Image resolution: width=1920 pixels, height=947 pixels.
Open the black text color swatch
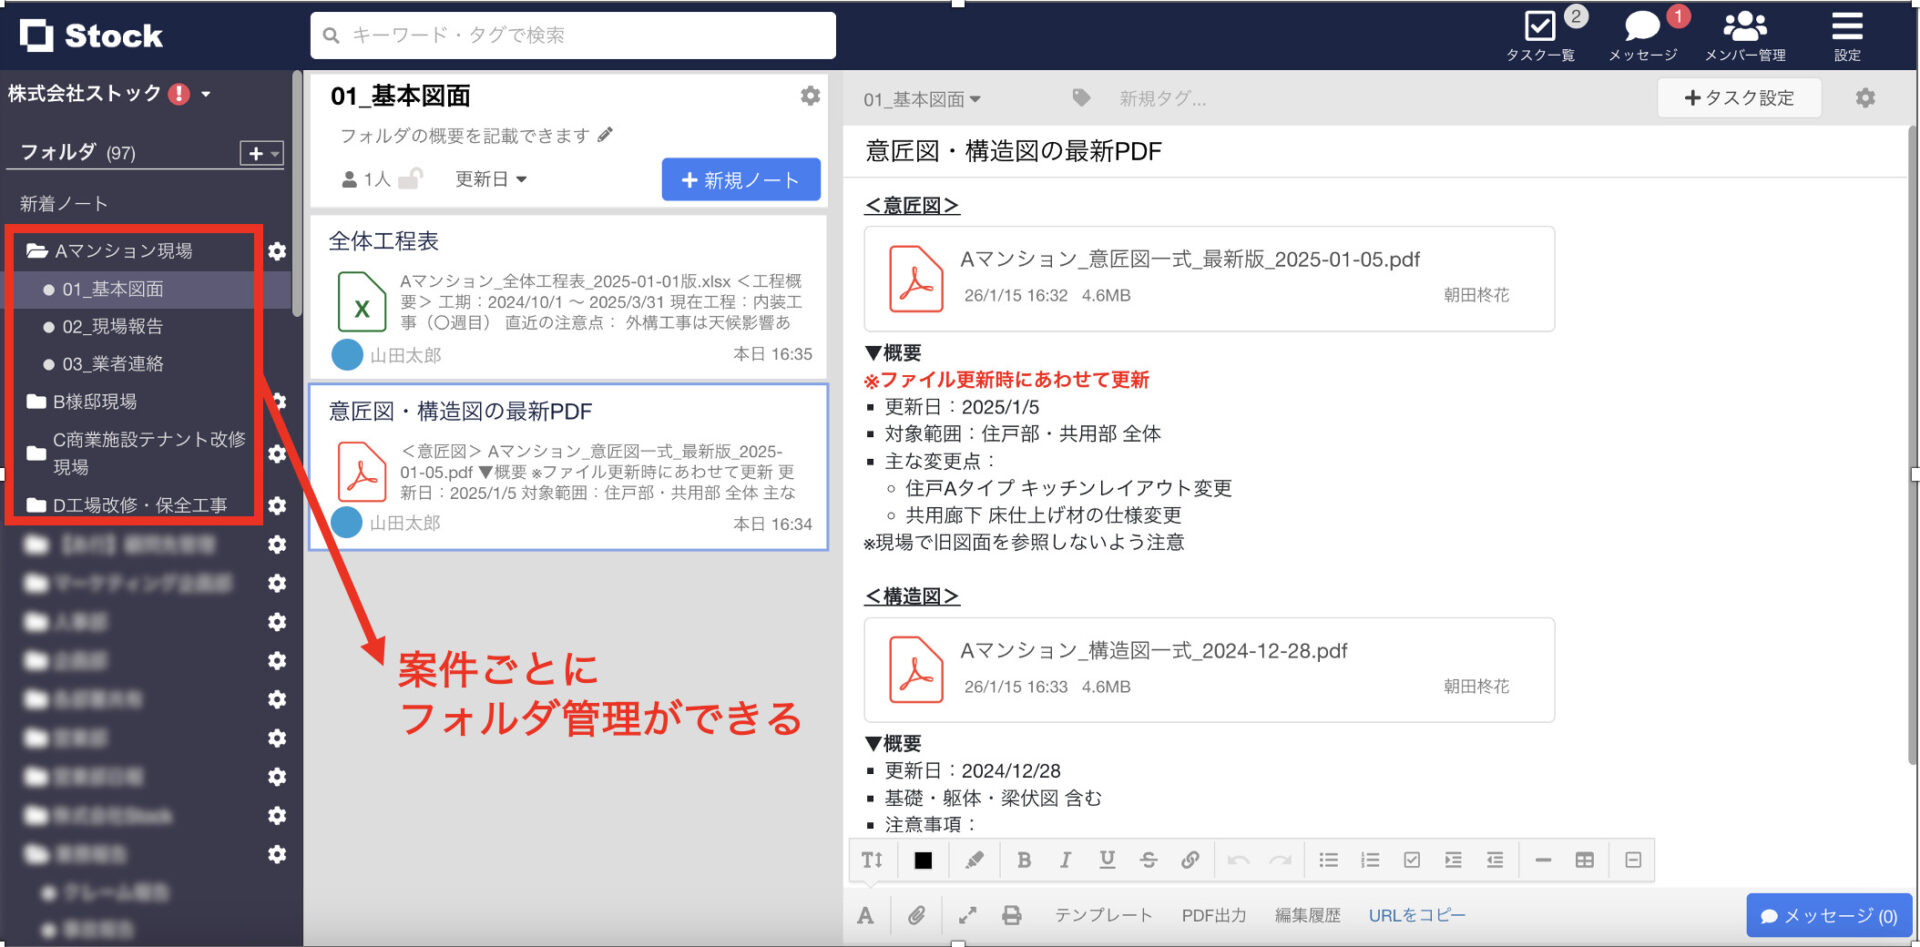tap(921, 859)
